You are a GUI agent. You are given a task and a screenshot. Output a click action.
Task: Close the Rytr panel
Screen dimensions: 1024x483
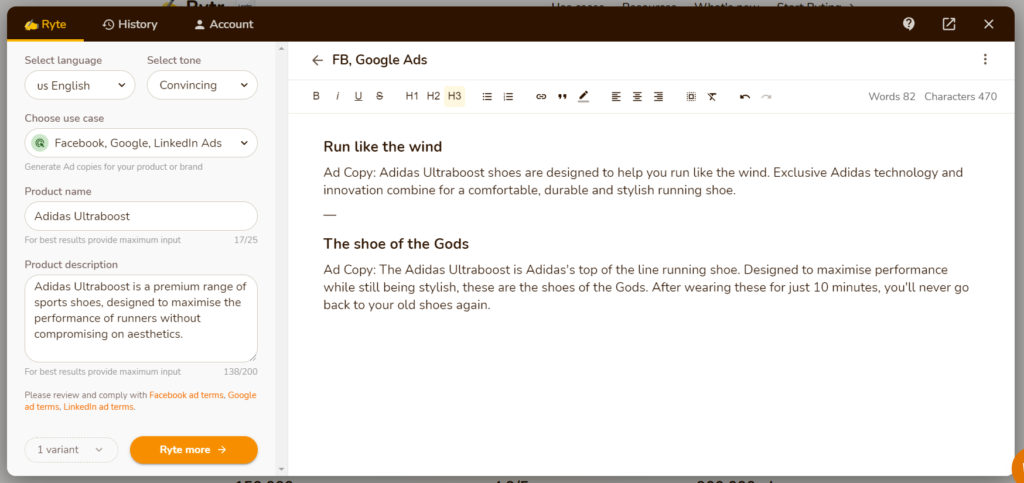coord(989,24)
